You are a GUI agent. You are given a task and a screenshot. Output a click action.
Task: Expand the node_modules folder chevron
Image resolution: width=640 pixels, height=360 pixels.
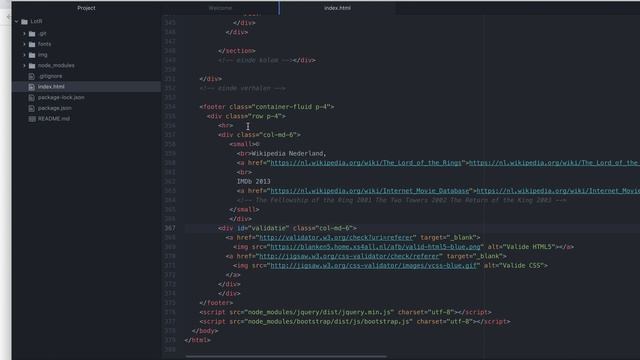pos(24,65)
